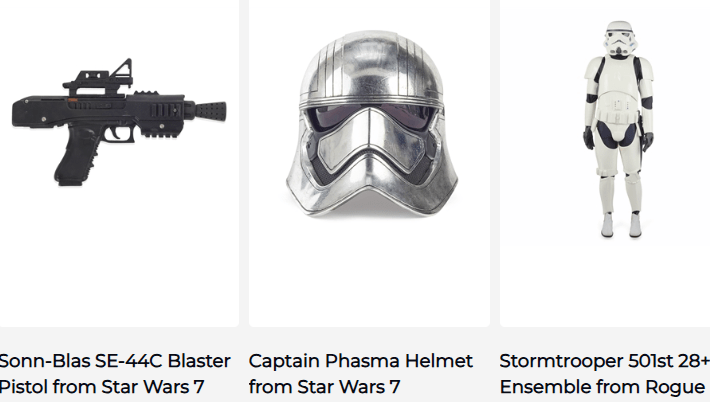Screen dimensions: 710x402
Task: Click the words 'Star Wars 7' under the blaster
Action: (153, 387)
